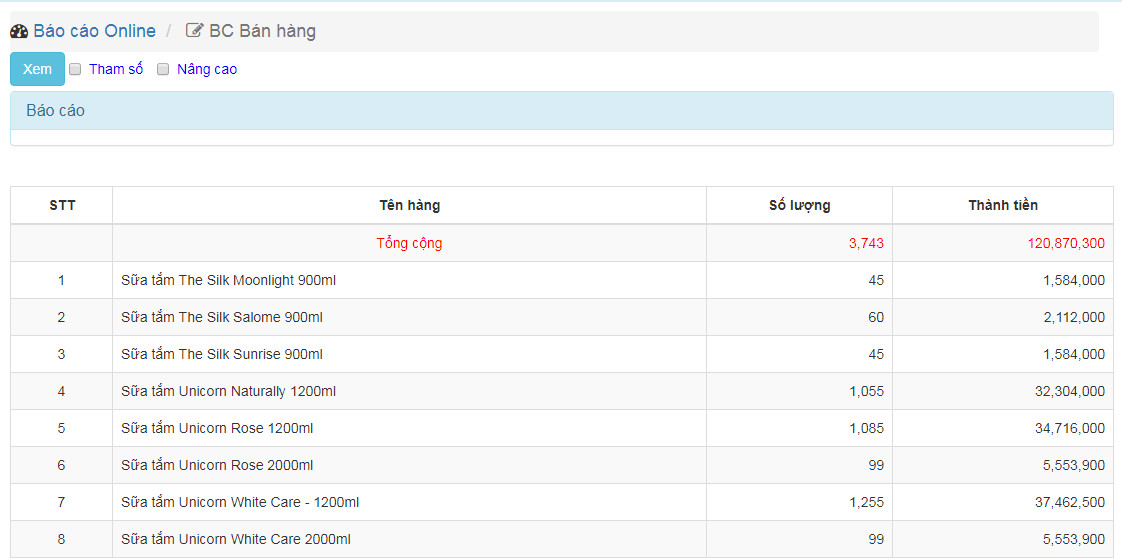Click the total quantity 3,743
This screenshot has width=1122, height=560.
pos(867,243)
